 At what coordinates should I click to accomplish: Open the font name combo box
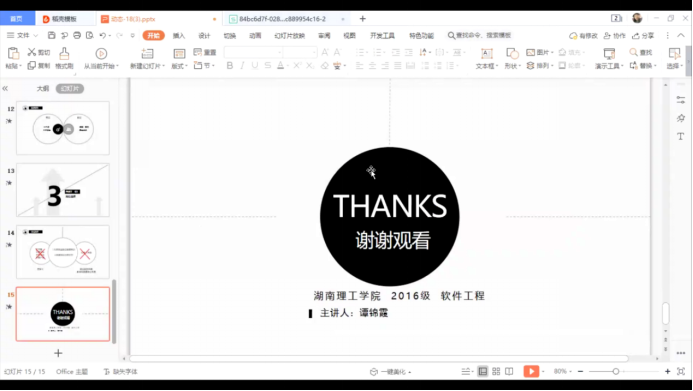pyautogui.click(x=254, y=52)
